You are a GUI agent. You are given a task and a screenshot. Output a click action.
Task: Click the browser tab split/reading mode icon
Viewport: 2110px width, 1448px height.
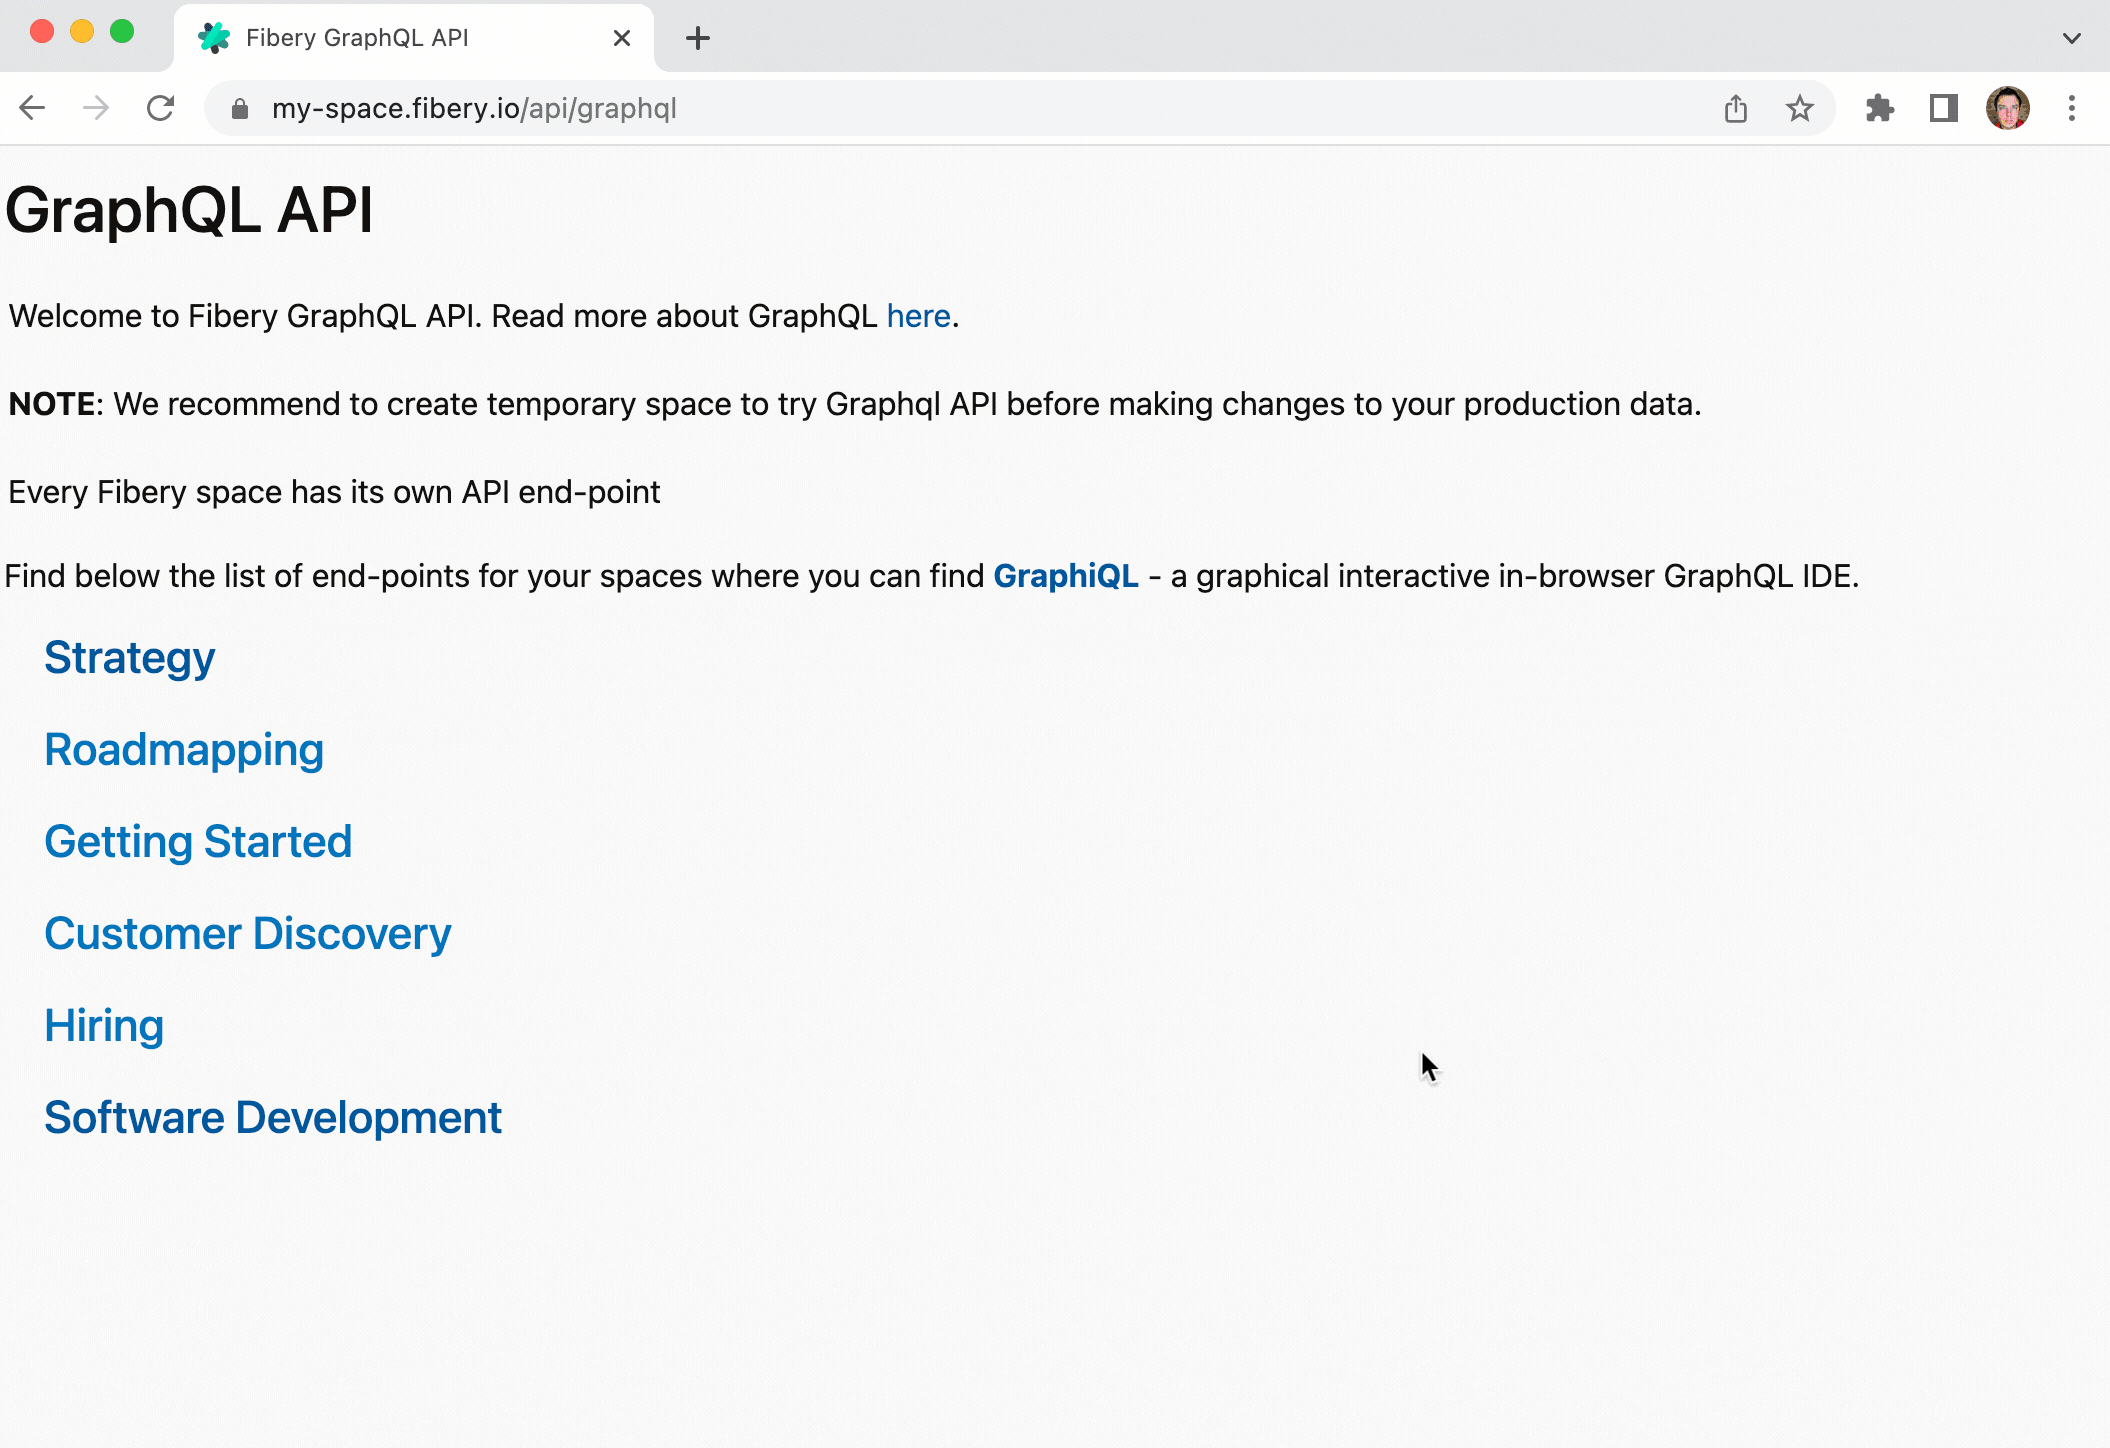[x=1943, y=107]
